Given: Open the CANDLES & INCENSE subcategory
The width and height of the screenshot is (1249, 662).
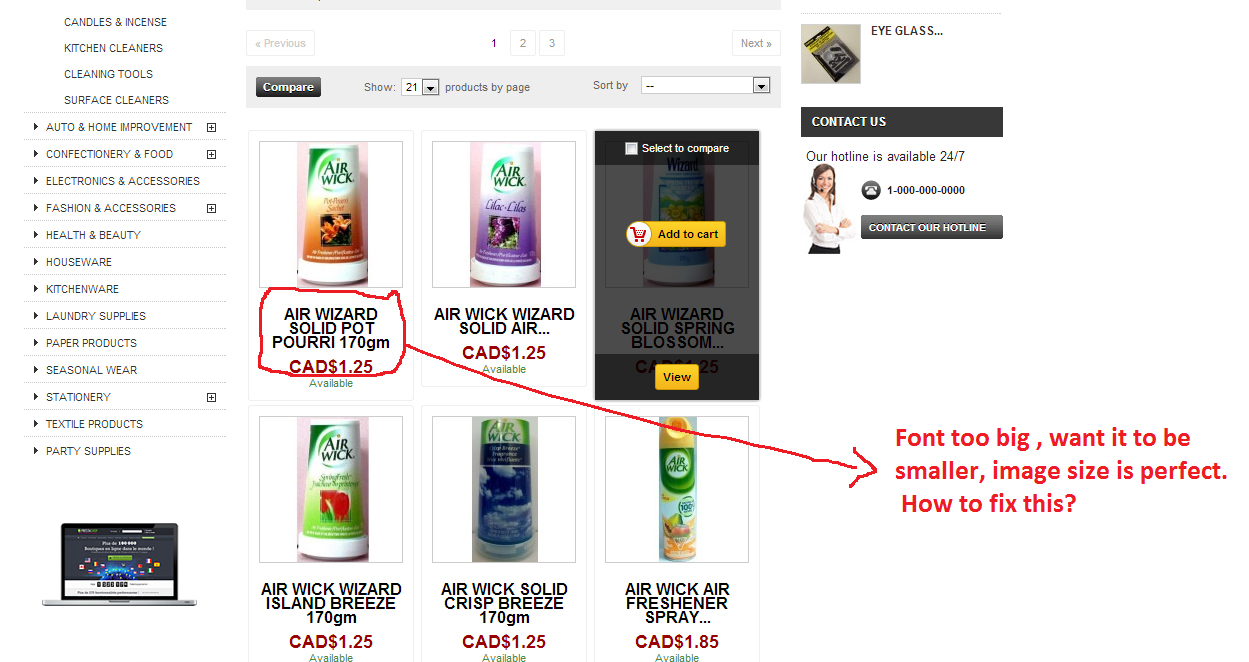Looking at the screenshot, I should pos(115,22).
